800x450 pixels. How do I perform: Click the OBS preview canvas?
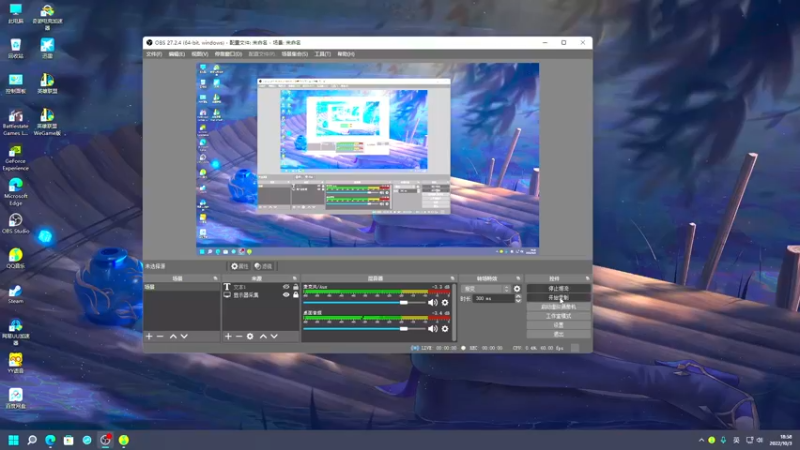(x=367, y=159)
